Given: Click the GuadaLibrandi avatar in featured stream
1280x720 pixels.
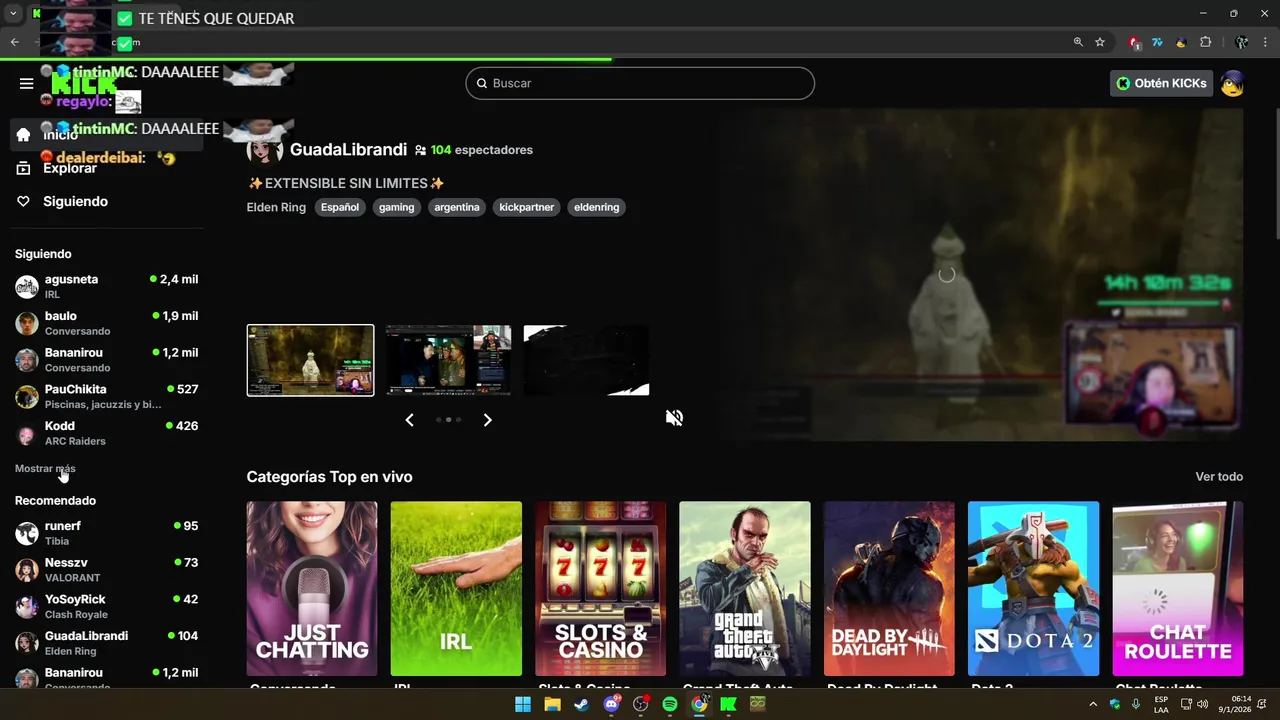Looking at the screenshot, I should click(264, 150).
